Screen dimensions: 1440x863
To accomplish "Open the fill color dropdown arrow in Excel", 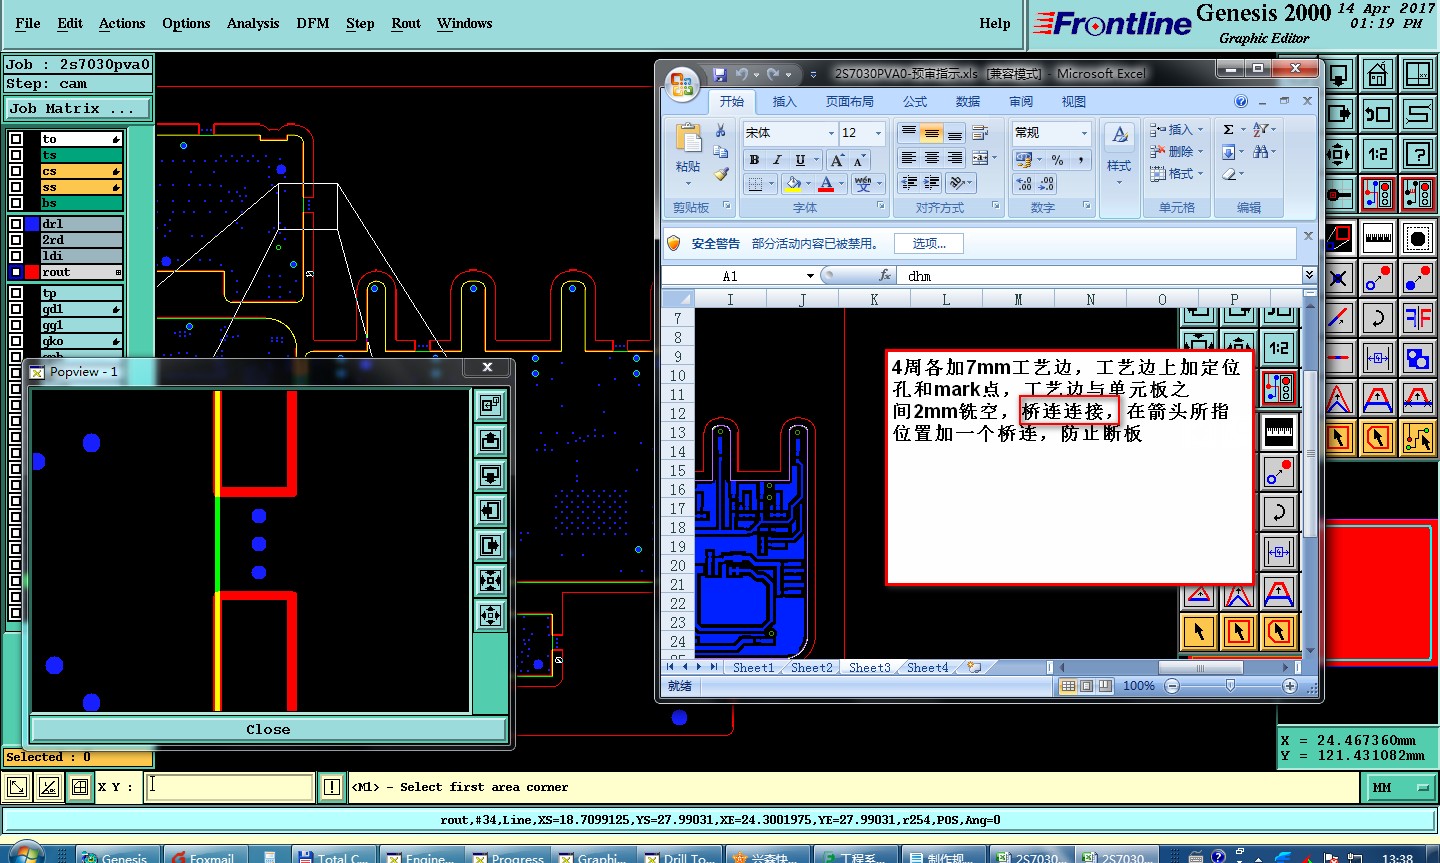I will pos(809,184).
